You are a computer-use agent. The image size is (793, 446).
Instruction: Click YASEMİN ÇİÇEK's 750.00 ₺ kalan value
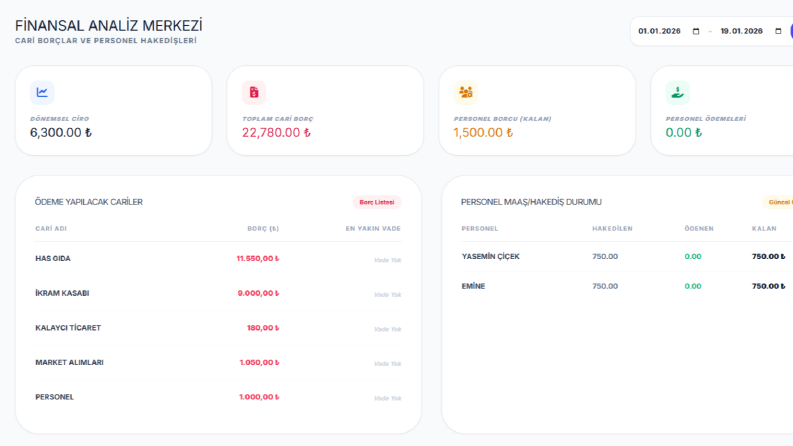769,256
